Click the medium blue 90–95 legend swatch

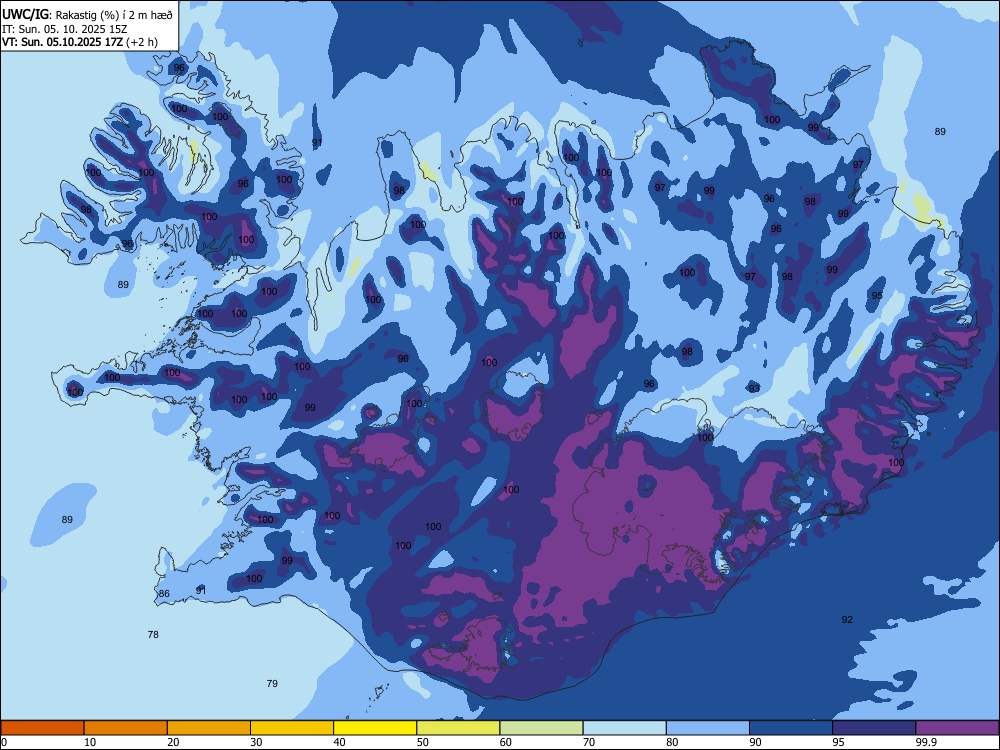791,728
